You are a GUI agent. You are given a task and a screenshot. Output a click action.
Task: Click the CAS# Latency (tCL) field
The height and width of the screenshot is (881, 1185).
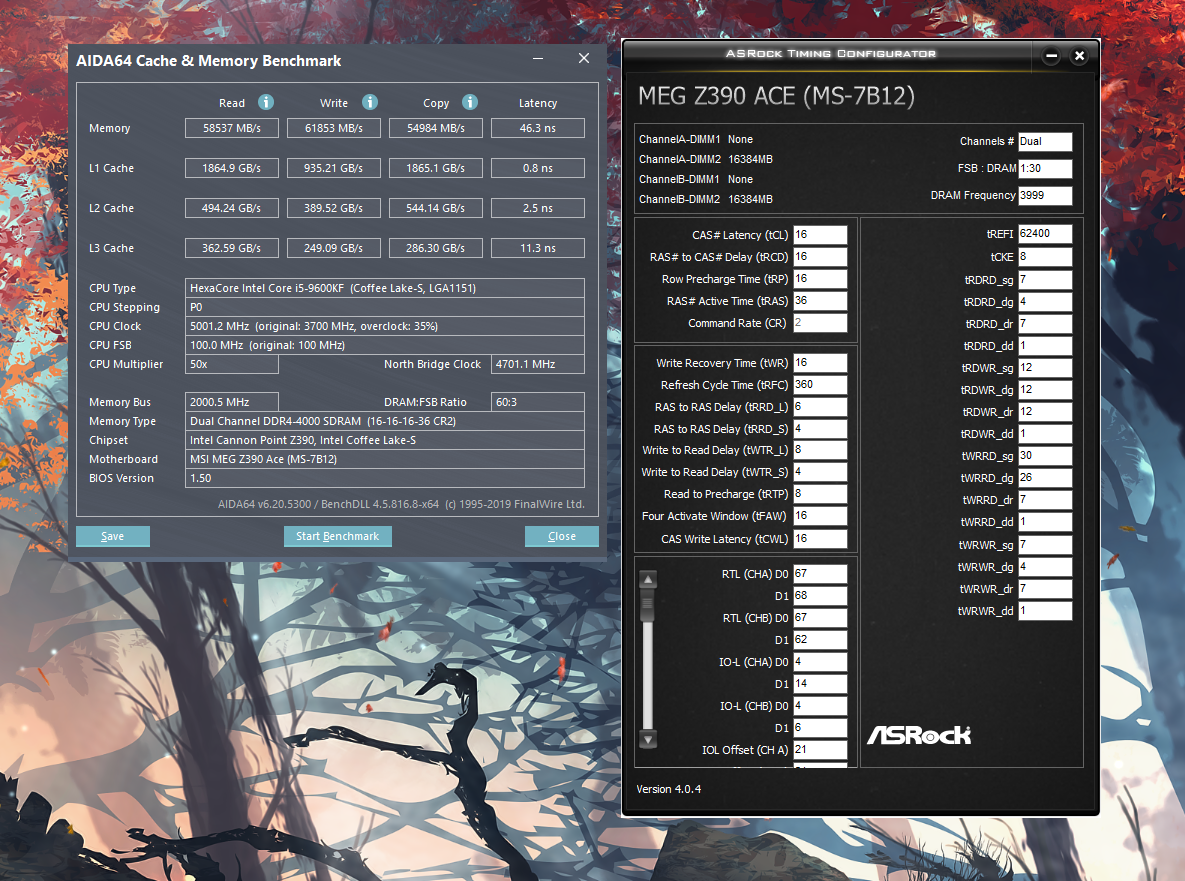820,235
